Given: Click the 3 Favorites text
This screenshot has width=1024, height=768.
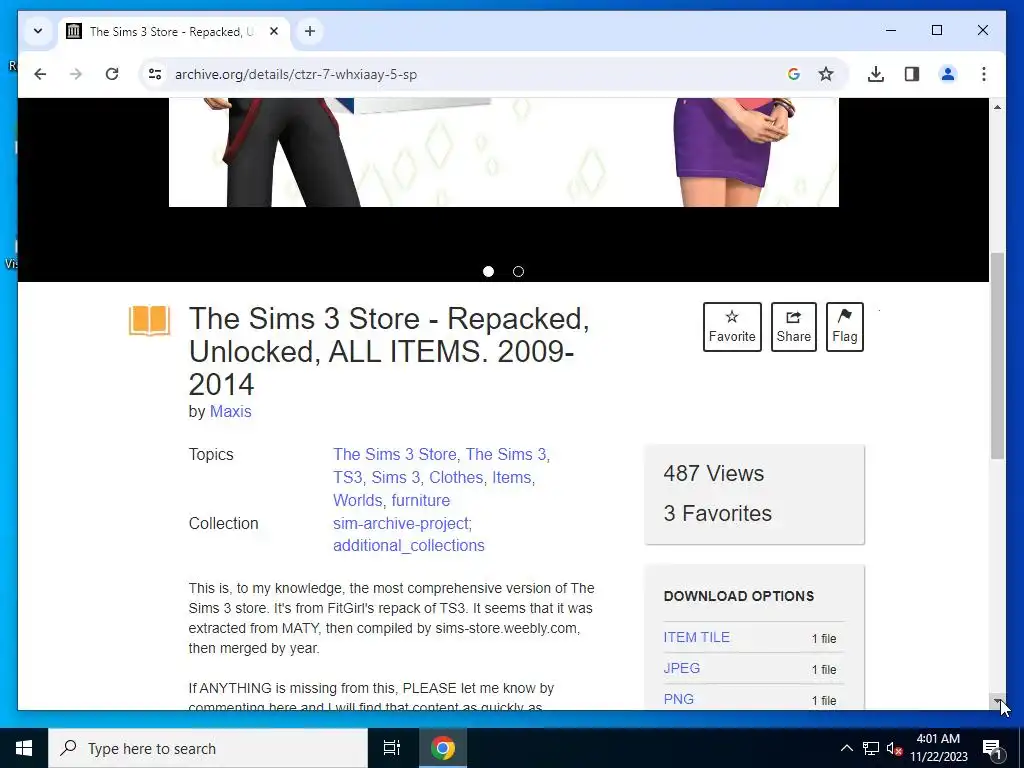Looking at the screenshot, I should pyautogui.click(x=717, y=513).
